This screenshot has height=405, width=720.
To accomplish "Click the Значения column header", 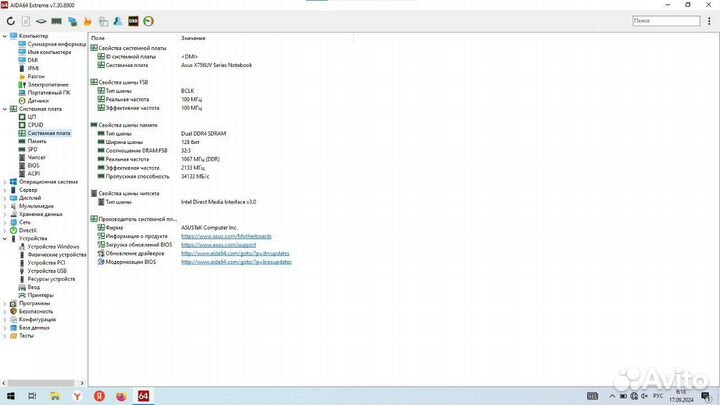I will click(x=193, y=38).
